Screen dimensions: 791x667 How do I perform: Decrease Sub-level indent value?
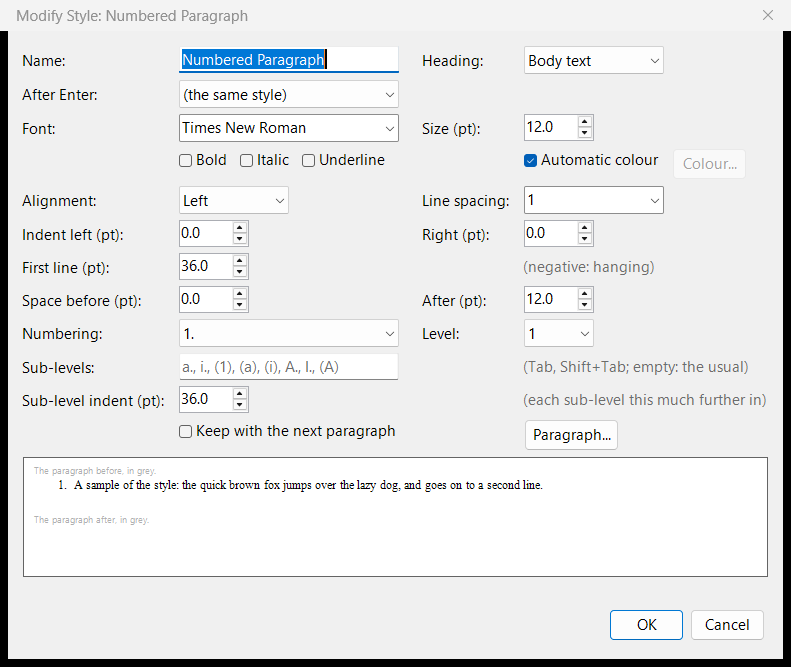(240, 405)
